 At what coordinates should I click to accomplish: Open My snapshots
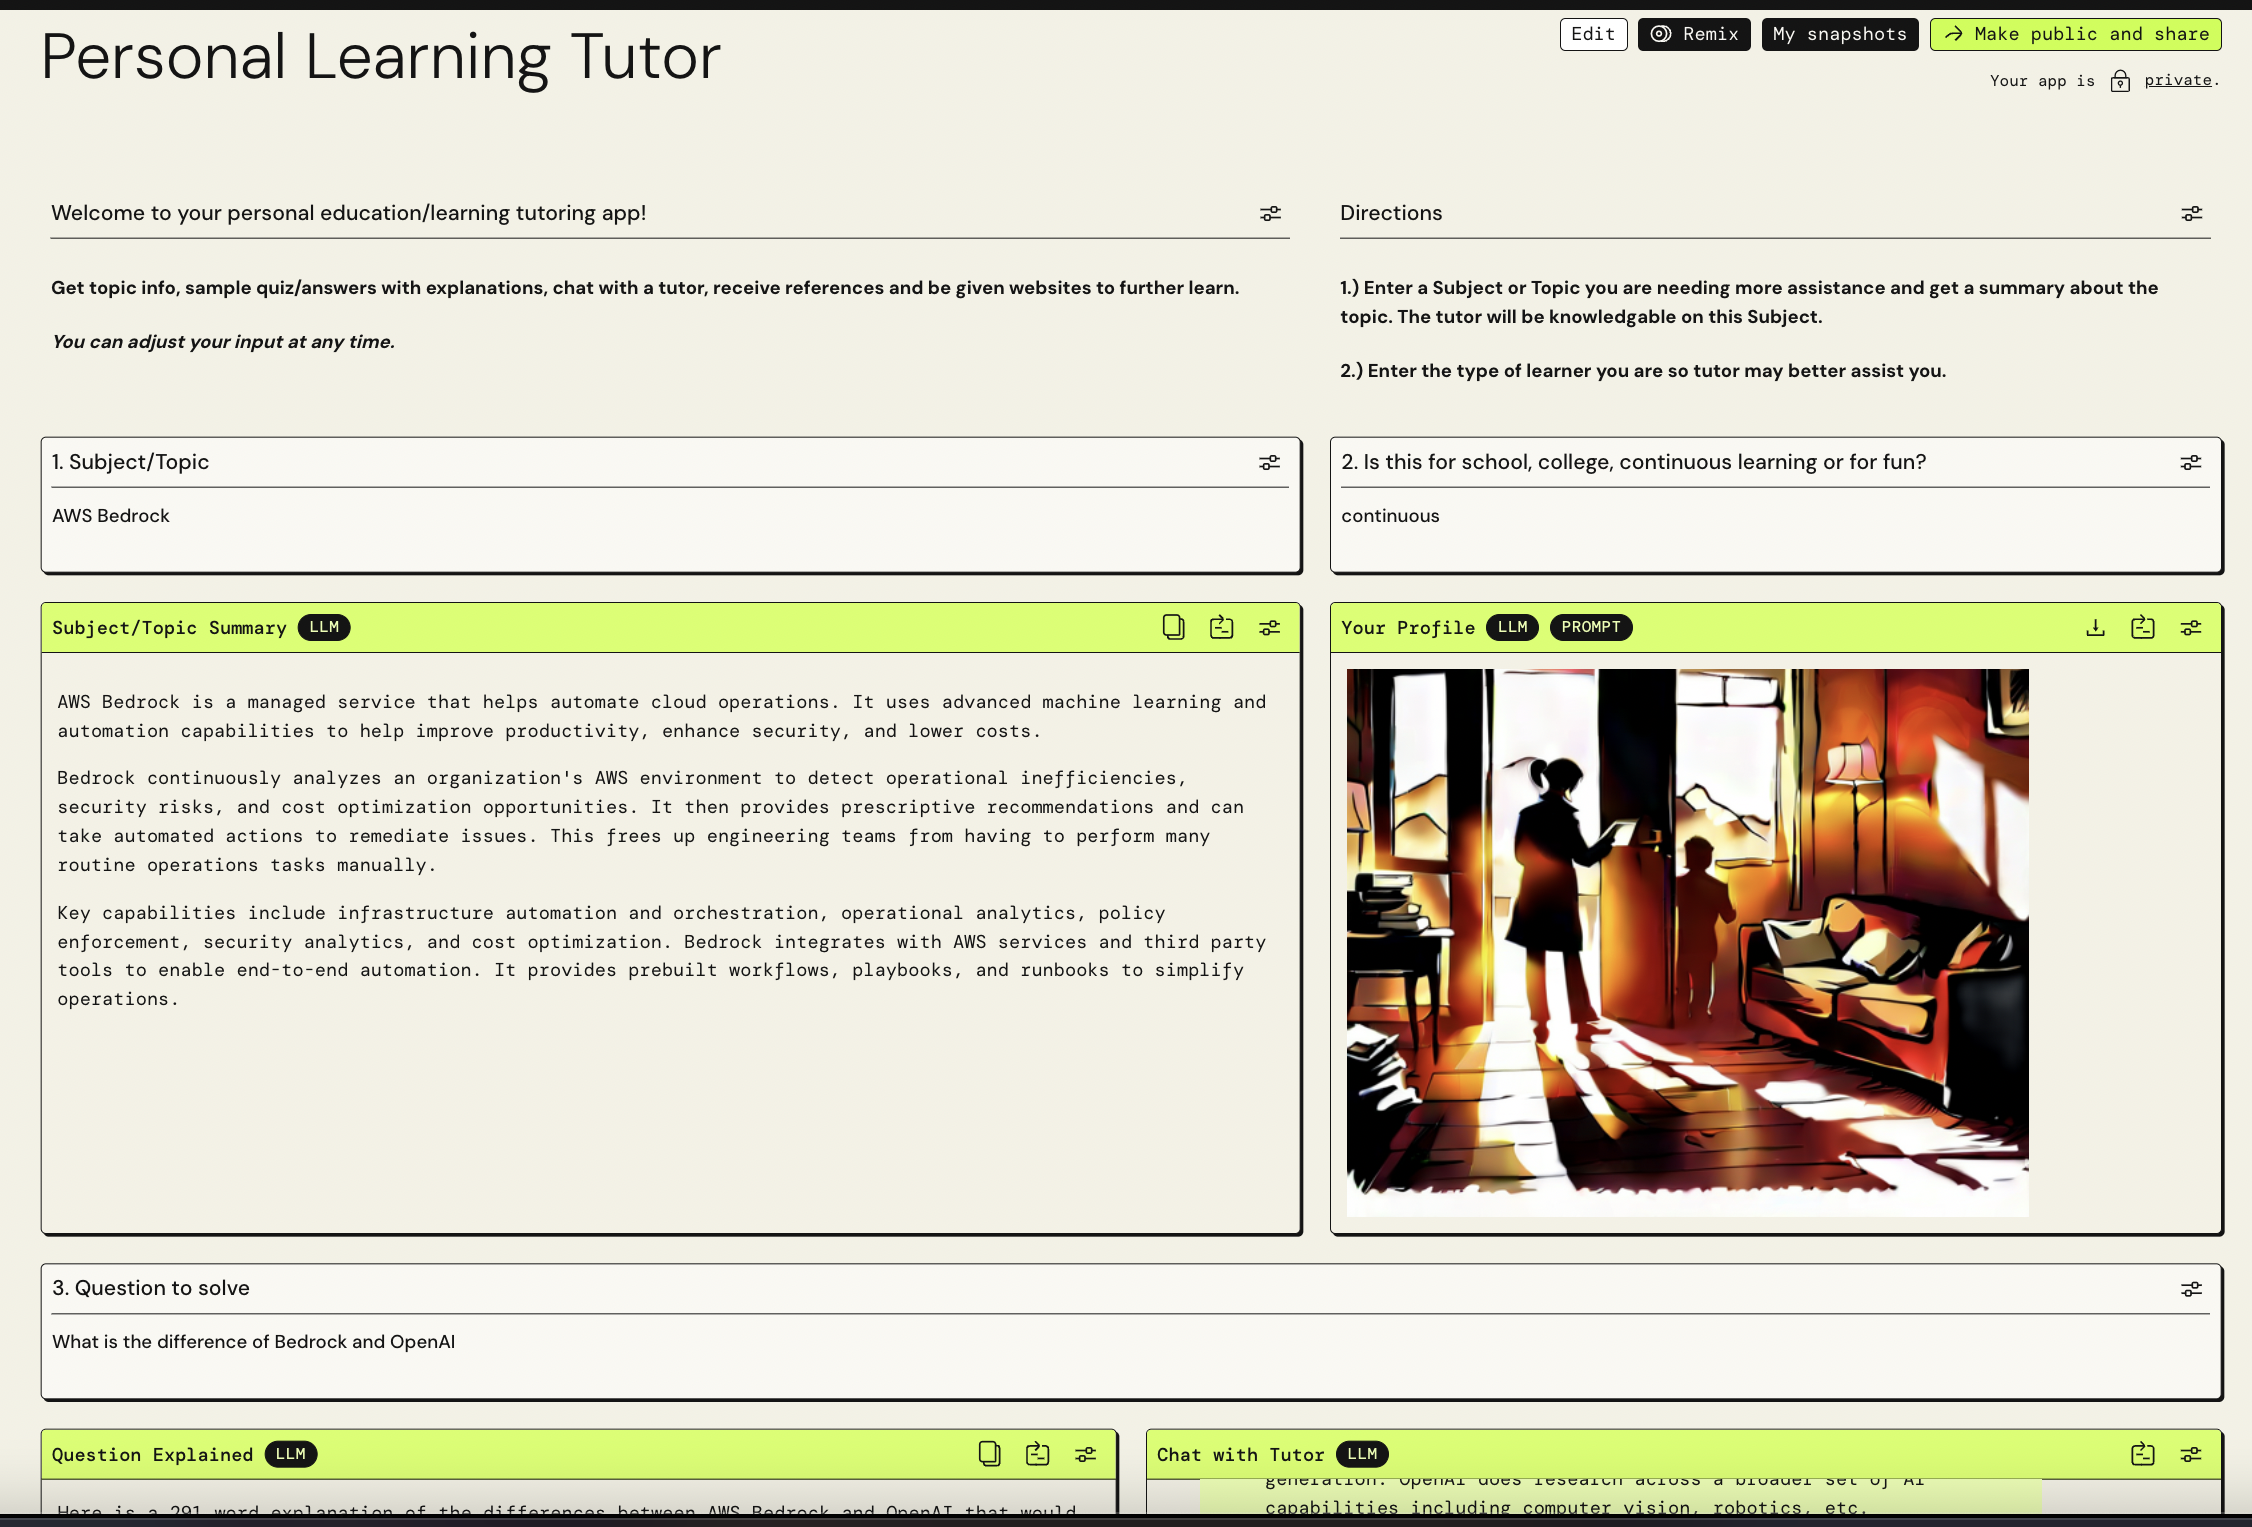1839,34
